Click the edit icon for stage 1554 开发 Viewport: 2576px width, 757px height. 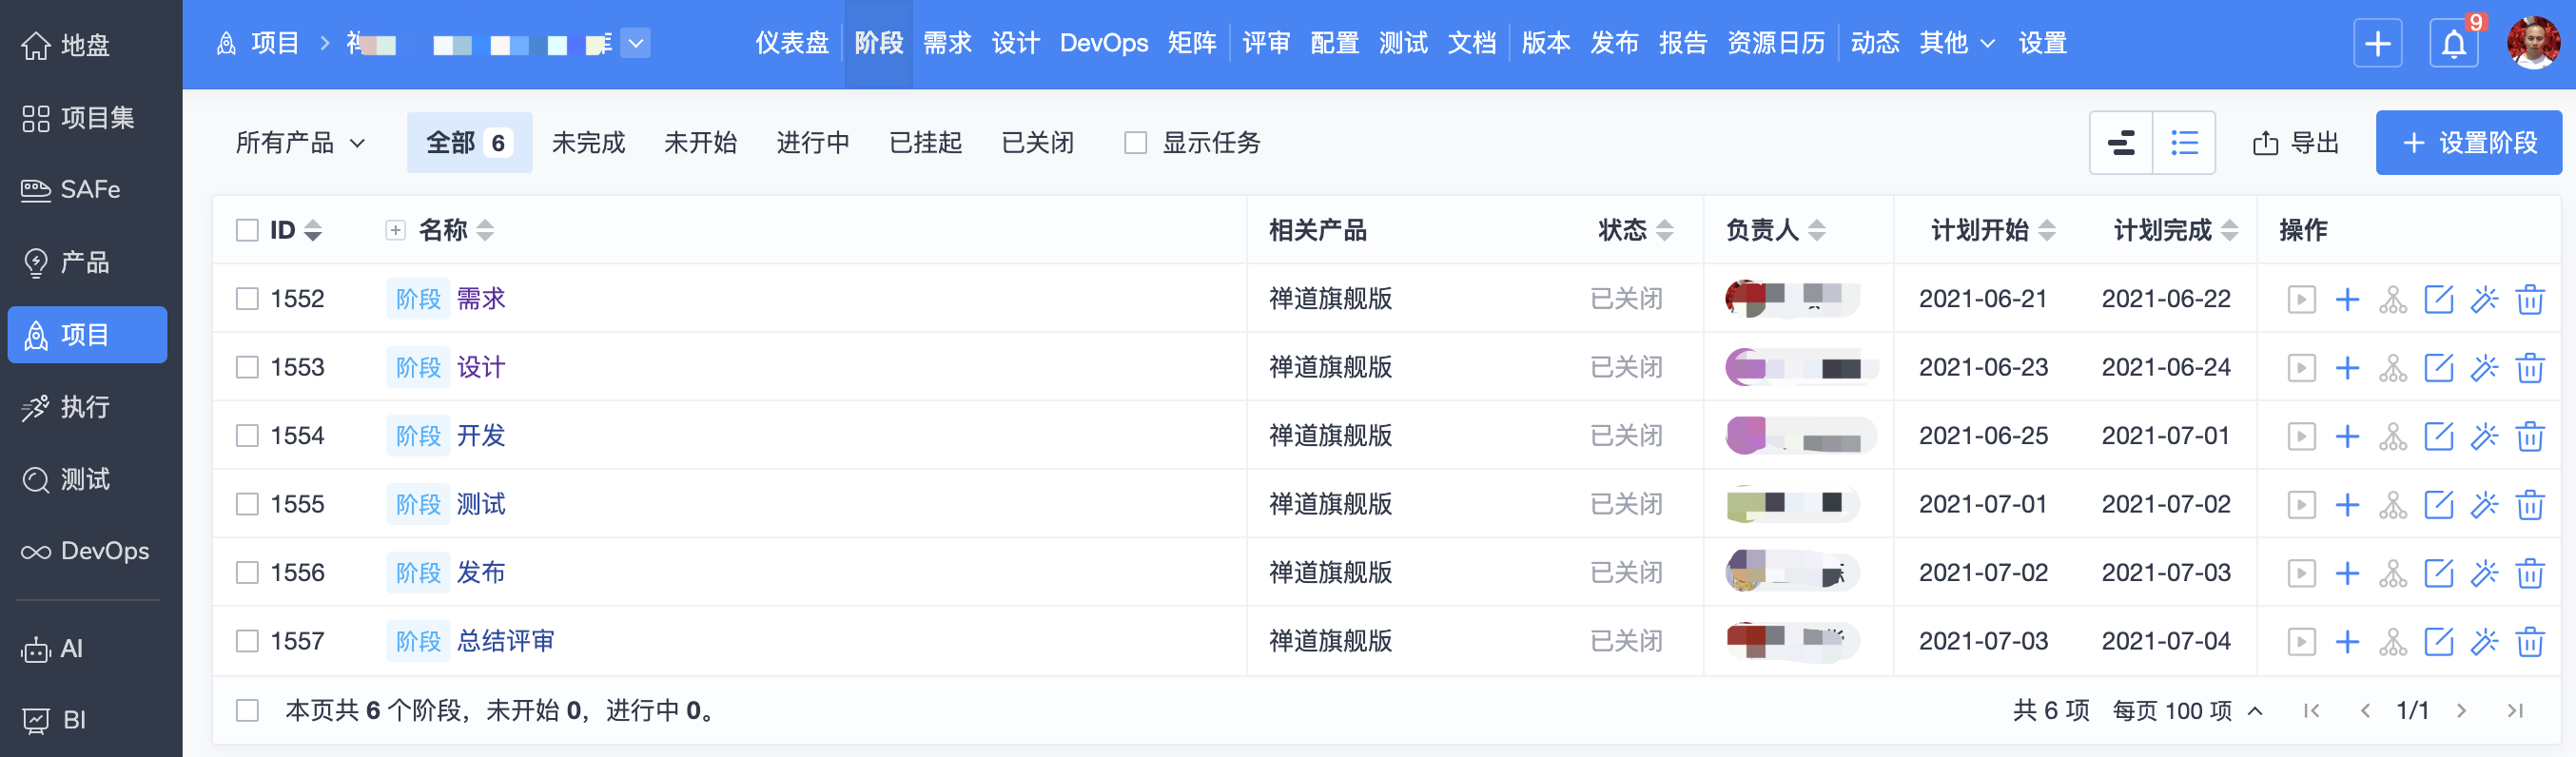click(2438, 436)
